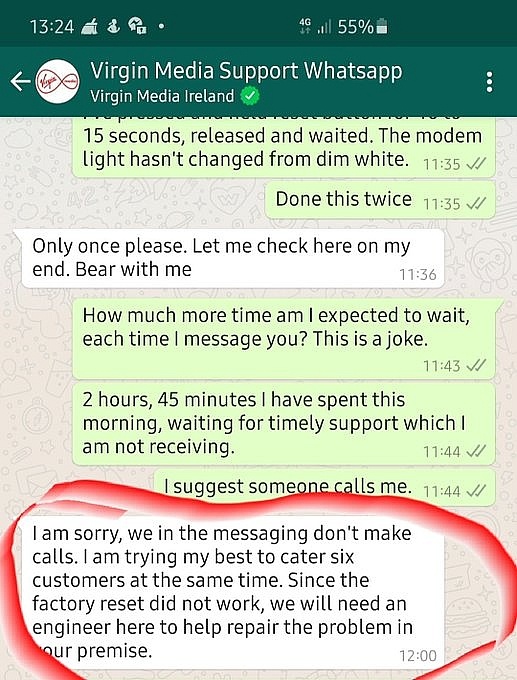The image size is (517, 680).
Task: Tap the "I suggest someone calls me" message
Action: 325,487
